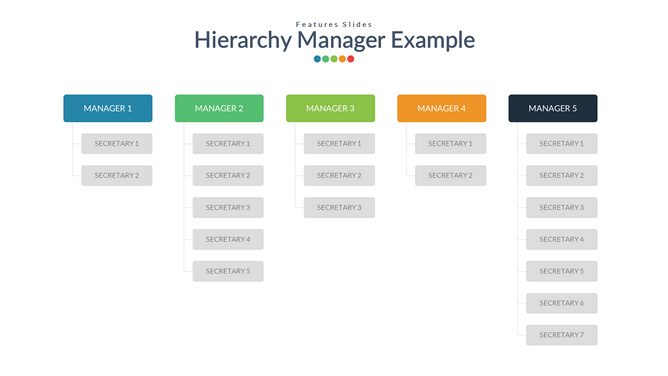Click Secretary 3 under Manager 3
Screen dimensions: 668x376
point(339,207)
